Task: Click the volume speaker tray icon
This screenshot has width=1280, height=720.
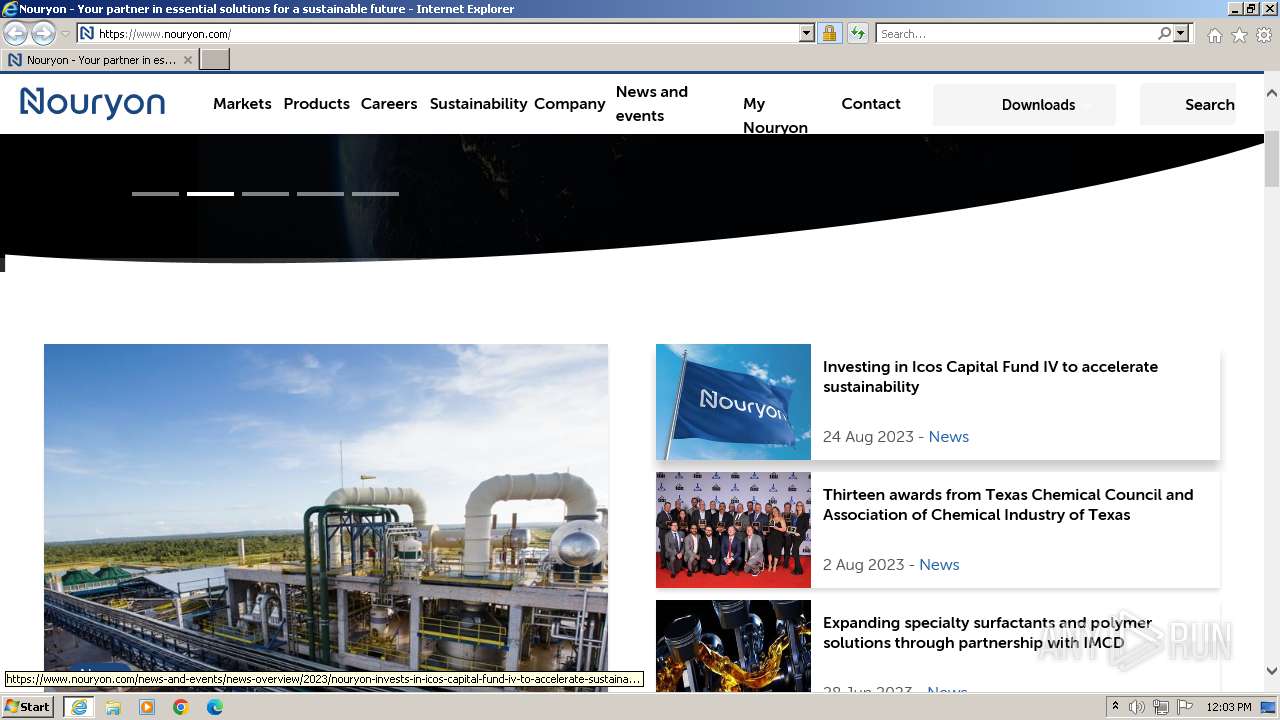Action: [1137, 707]
